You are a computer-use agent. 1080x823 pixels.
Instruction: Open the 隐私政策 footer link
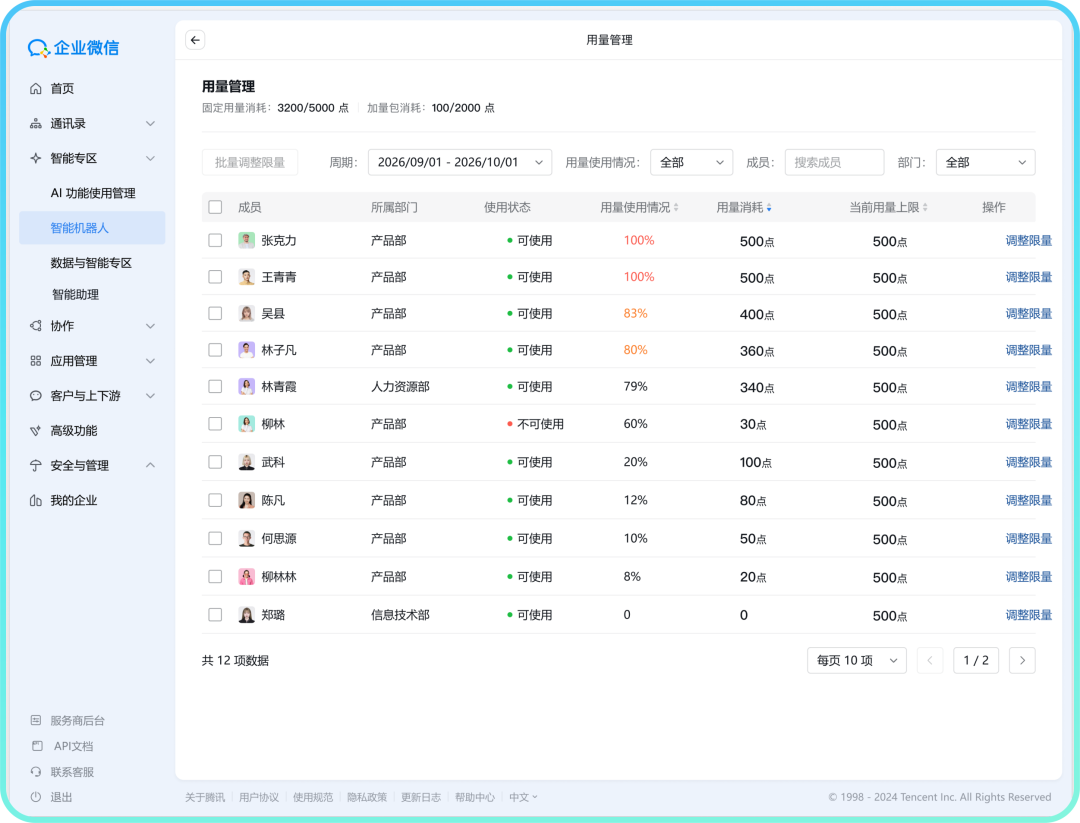coord(366,798)
